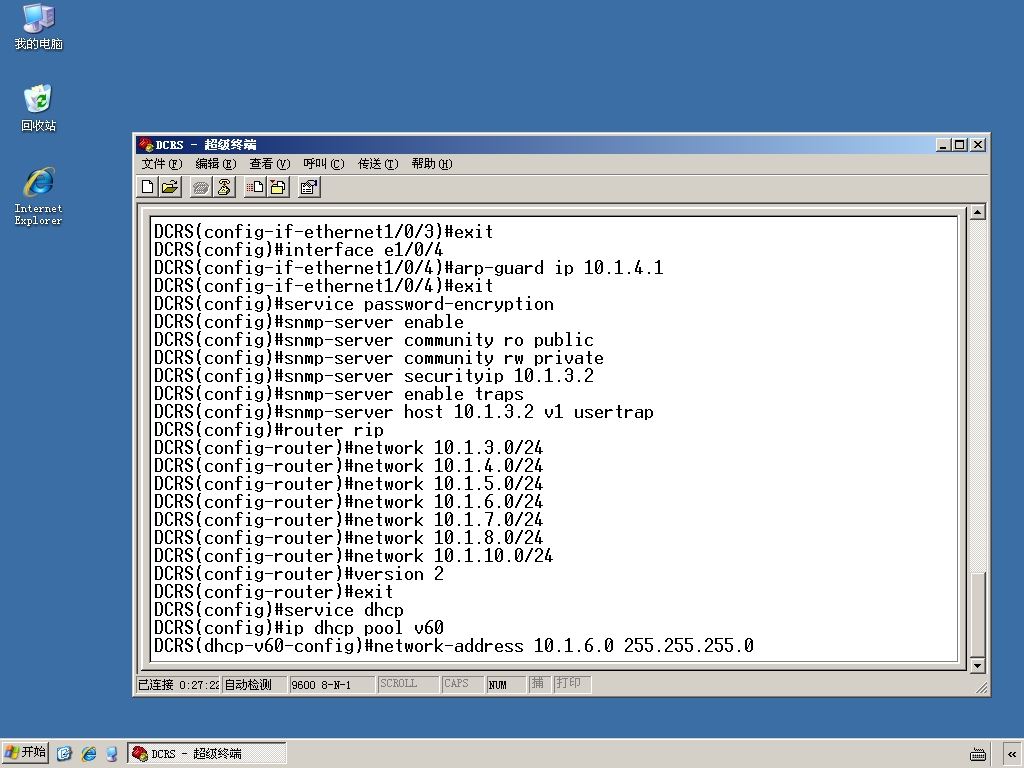The height and width of the screenshot is (768, 1024).
Task: Click the Call (phone) toolbar icon
Action: point(200,187)
